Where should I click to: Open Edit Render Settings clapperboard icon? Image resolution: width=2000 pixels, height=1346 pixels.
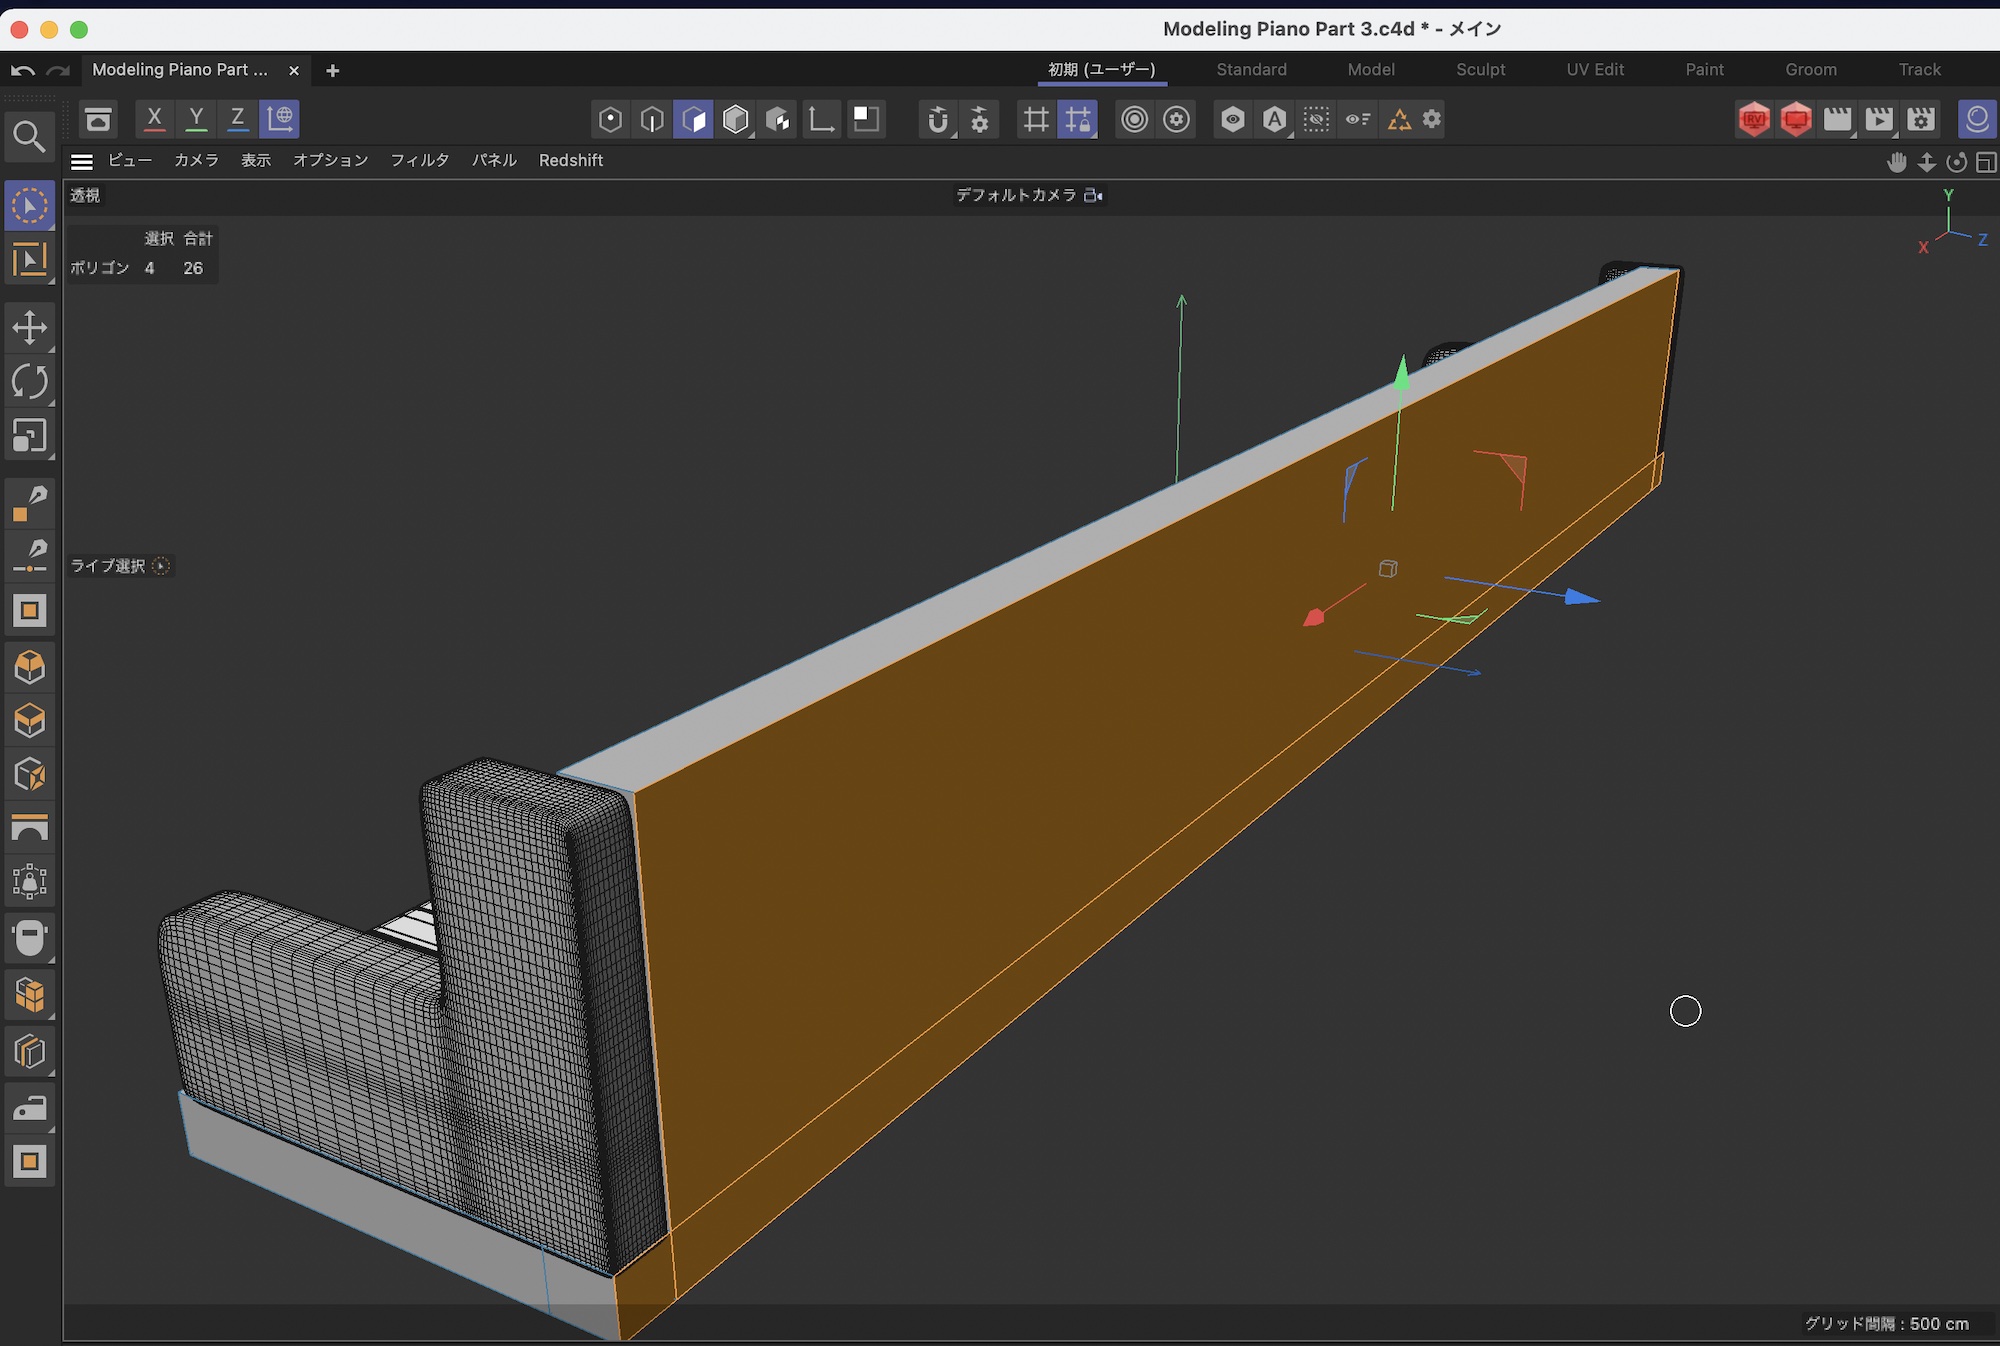point(1921,120)
